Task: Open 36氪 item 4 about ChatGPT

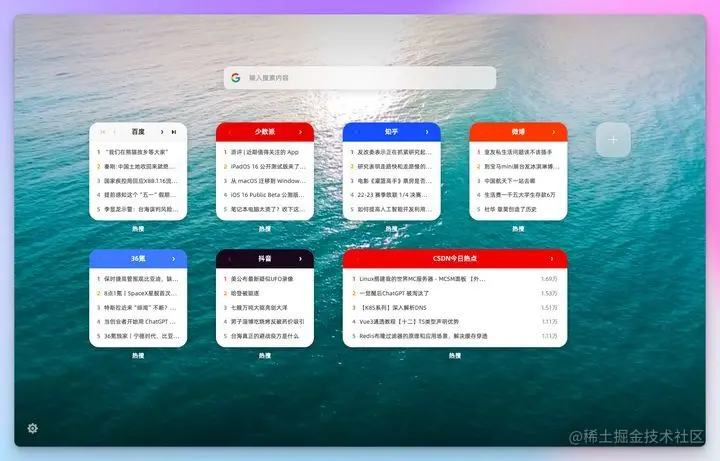Action: point(137,321)
